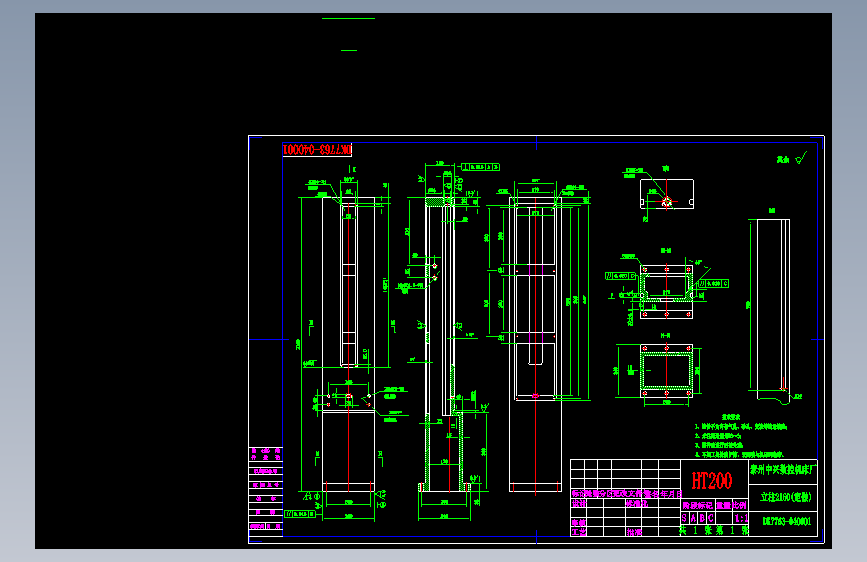Click the B stage-mark cell

pyautogui.click(x=702, y=518)
